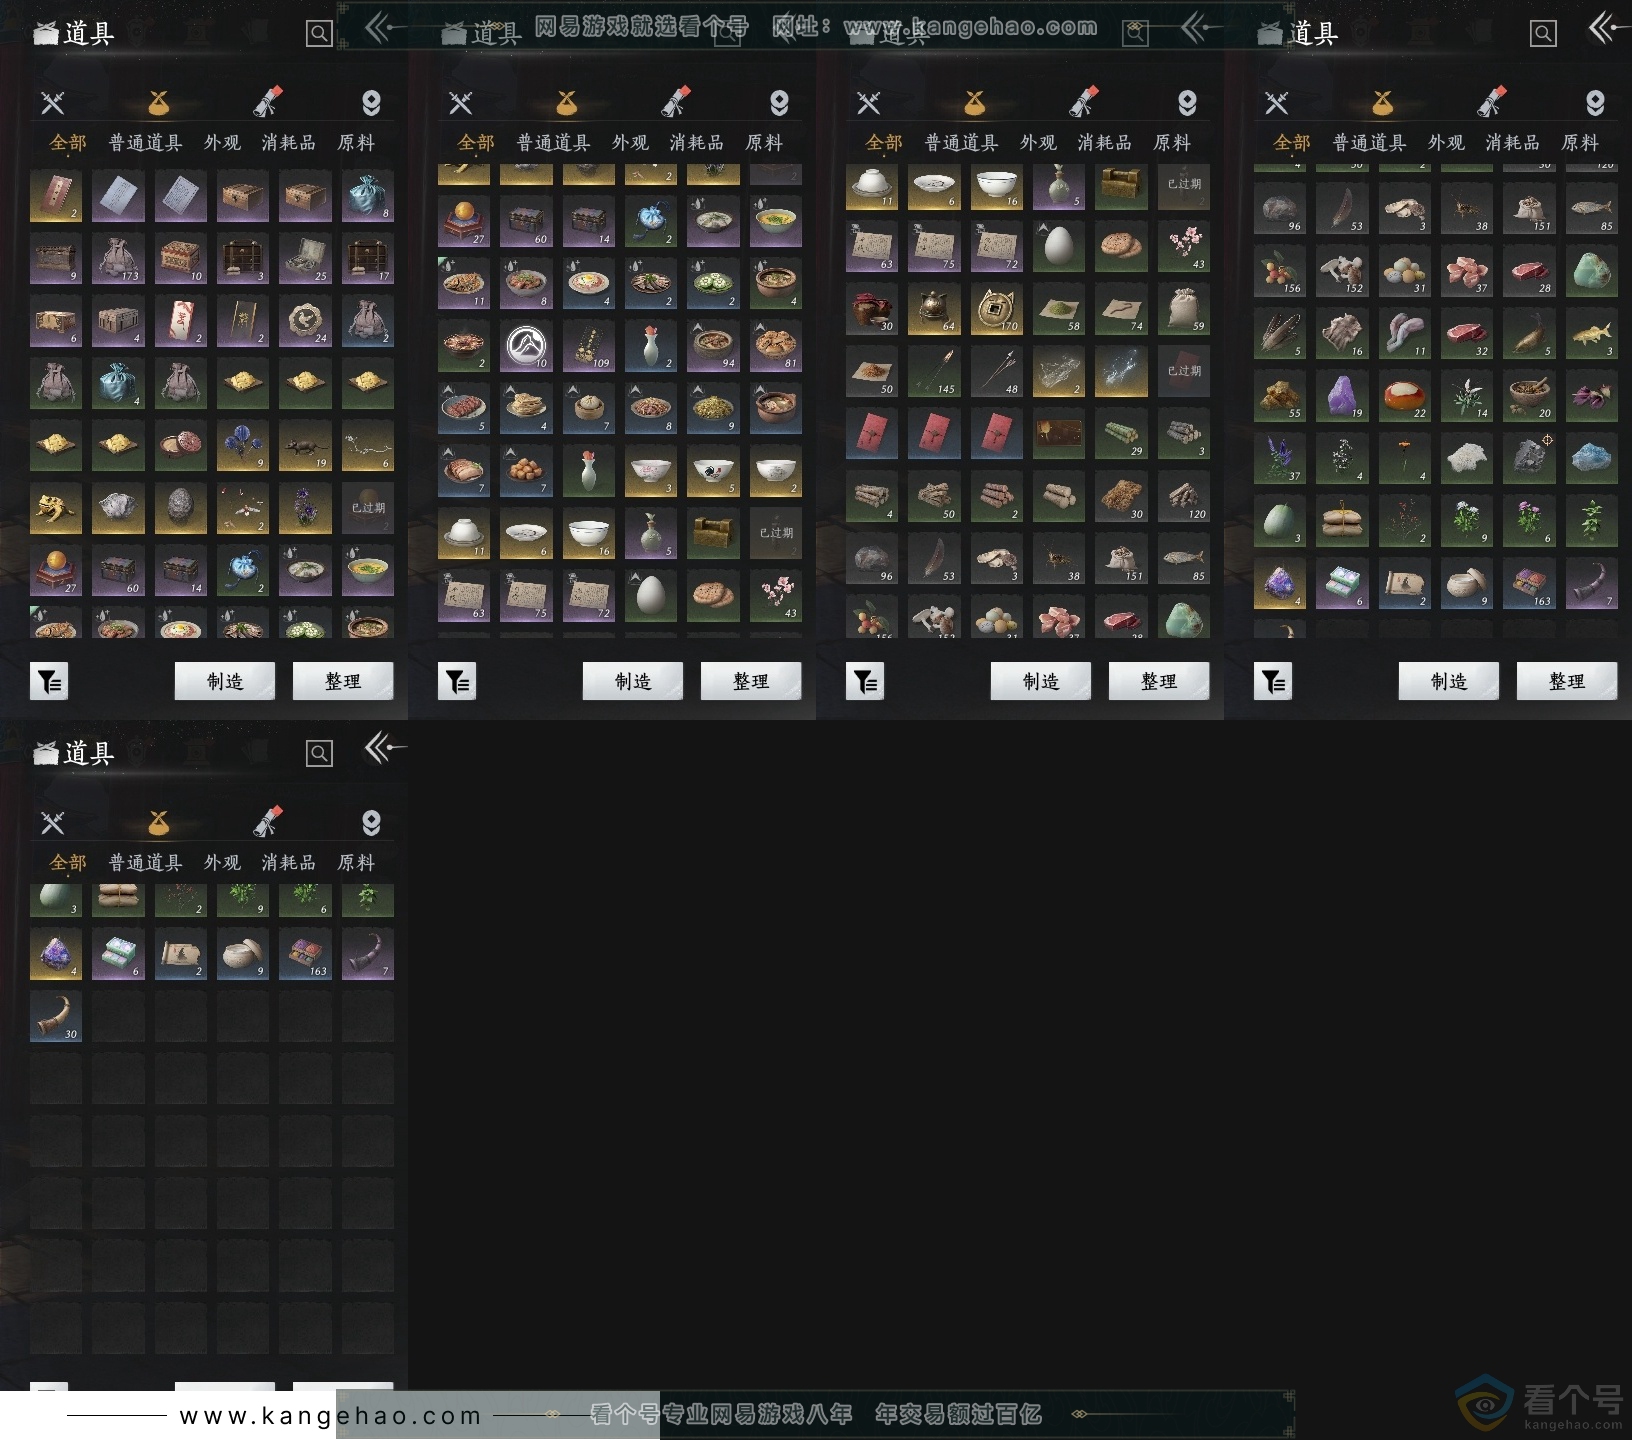Select the rat item with count 19

tap(305, 445)
